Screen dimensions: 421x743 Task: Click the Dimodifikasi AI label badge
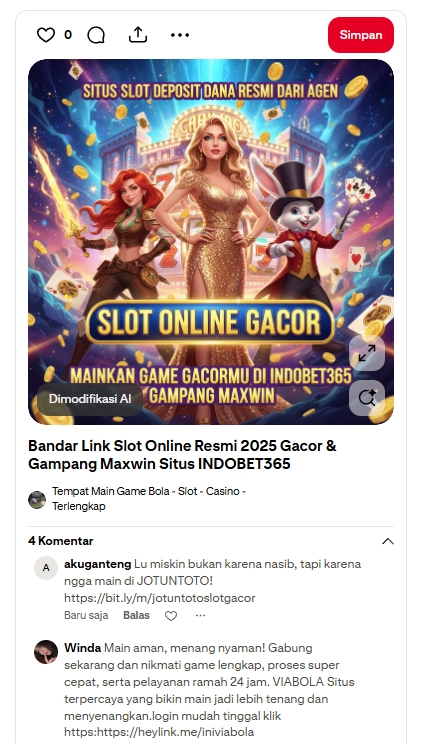click(x=90, y=399)
